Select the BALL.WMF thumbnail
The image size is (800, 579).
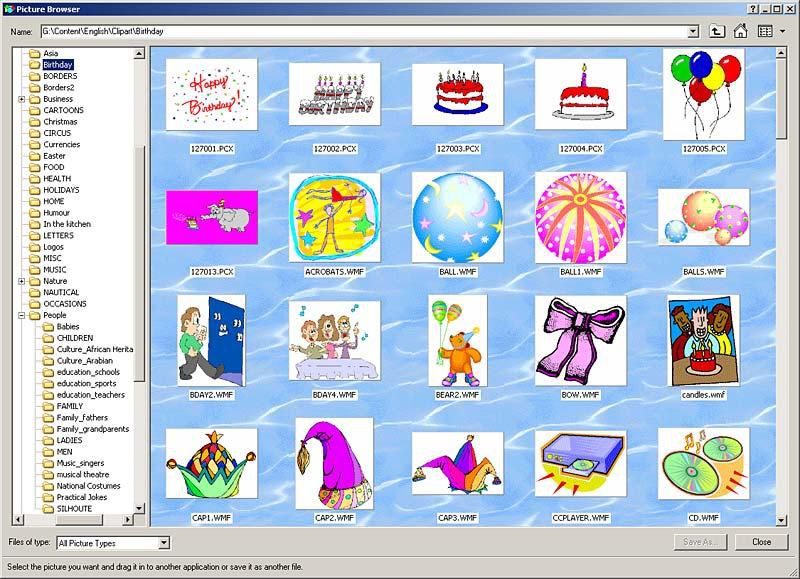pyautogui.click(x=457, y=217)
